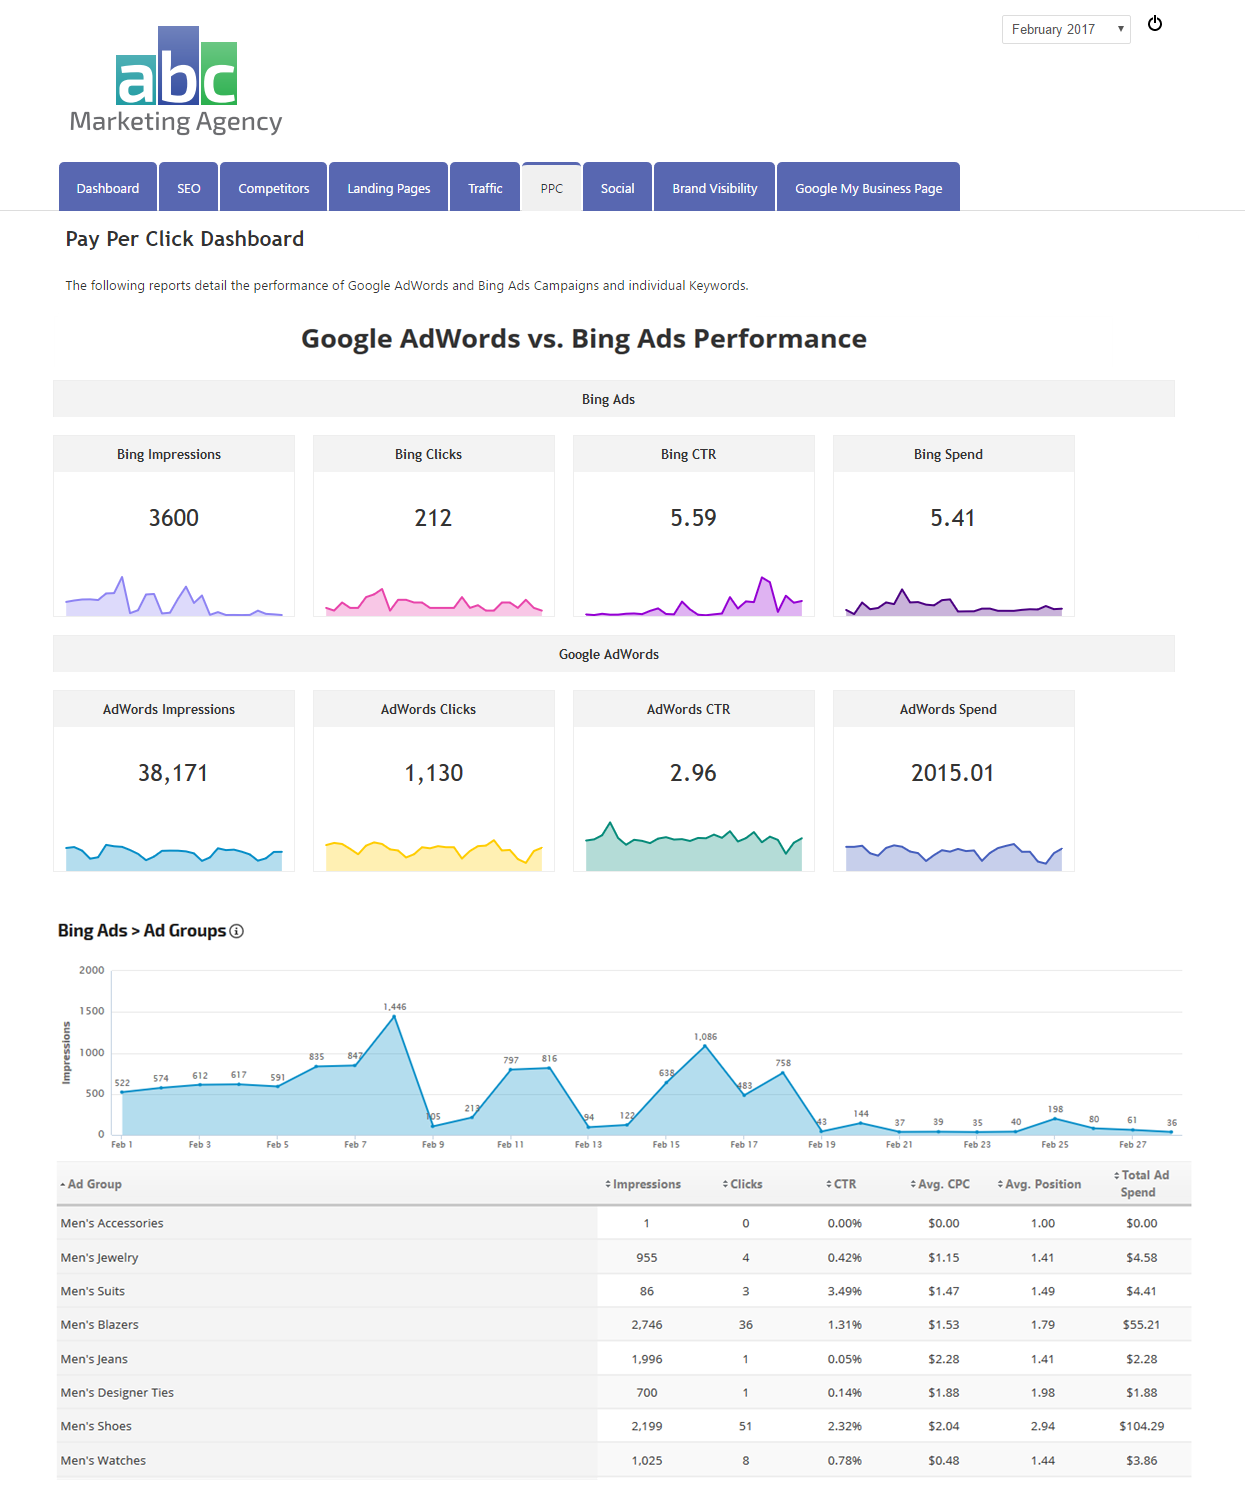Open the February 2017 date dropdown
The height and width of the screenshot is (1486, 1245).
pyautogui.click(x=1065, y=30)
